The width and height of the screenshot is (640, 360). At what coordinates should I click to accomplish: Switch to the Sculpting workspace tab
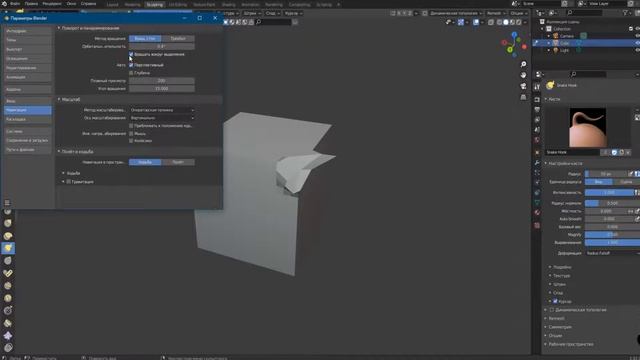(x=154, y=4)
